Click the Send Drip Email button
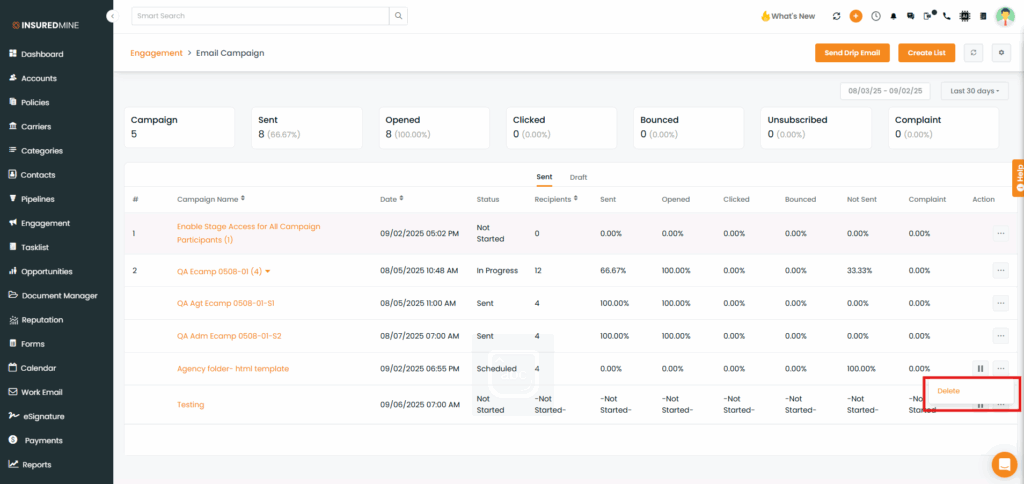The image size is (1024, 484). point(852,53)
